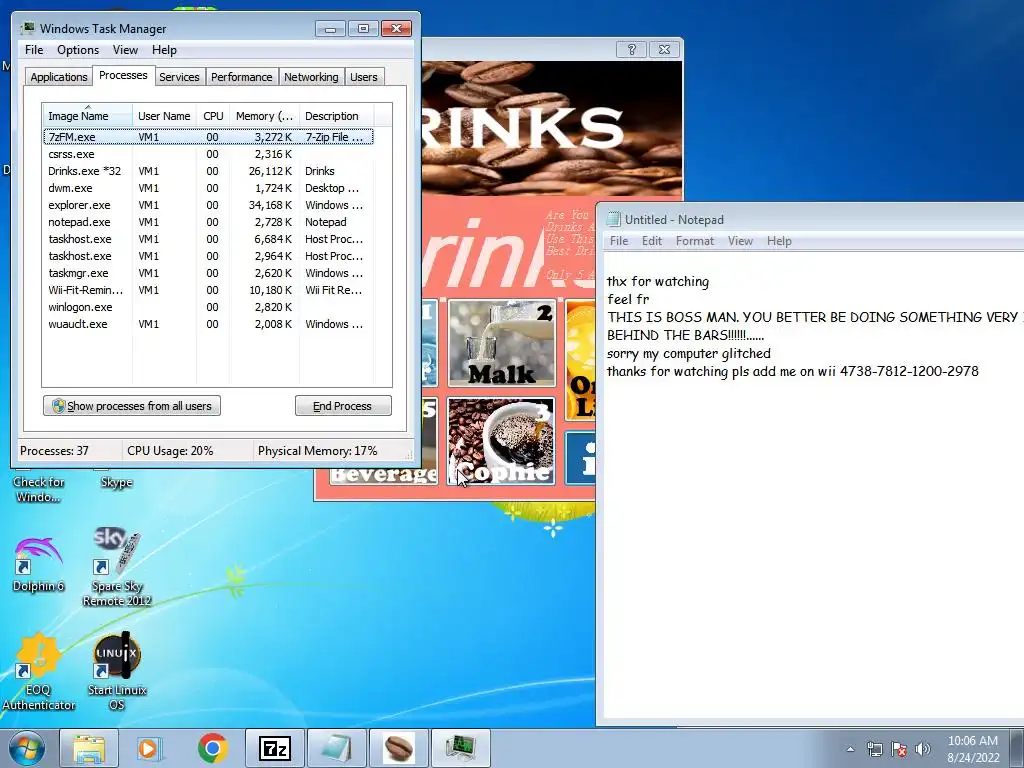Launch Windows Media Player from taskbar

[150, 748]
